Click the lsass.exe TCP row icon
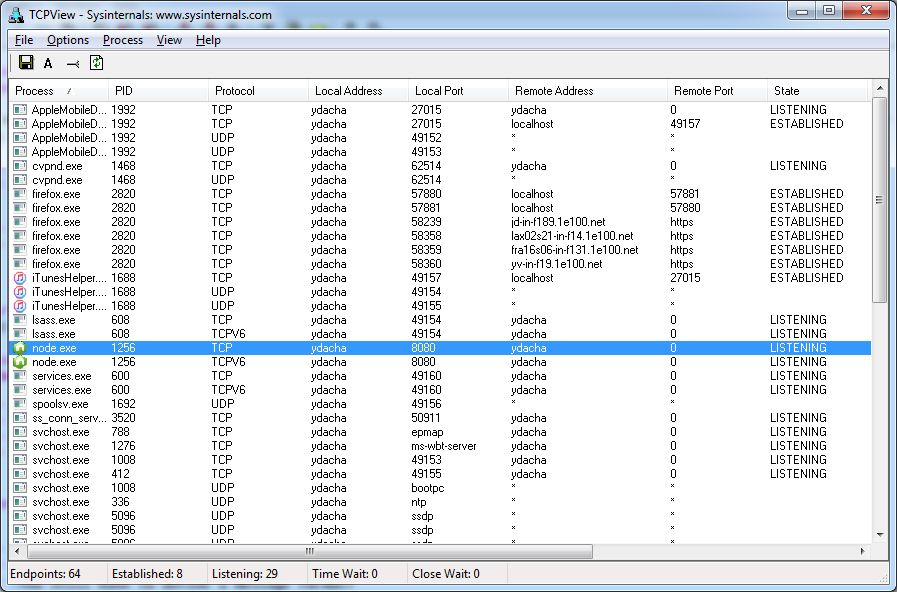The height and width of the screenshot is (592, 897). point(20,320)
